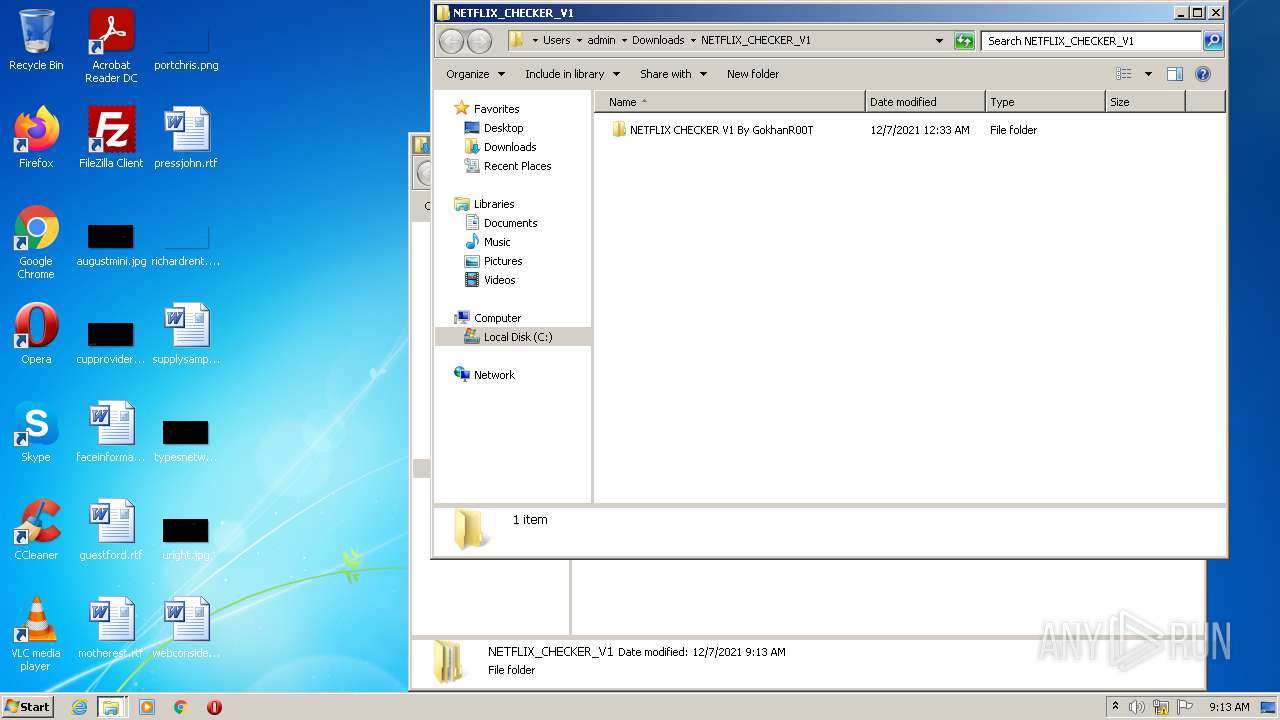Screen dimensions: 1280x720
Task: Open Google Chrome from the taskbar
Action: pos(180,707)
